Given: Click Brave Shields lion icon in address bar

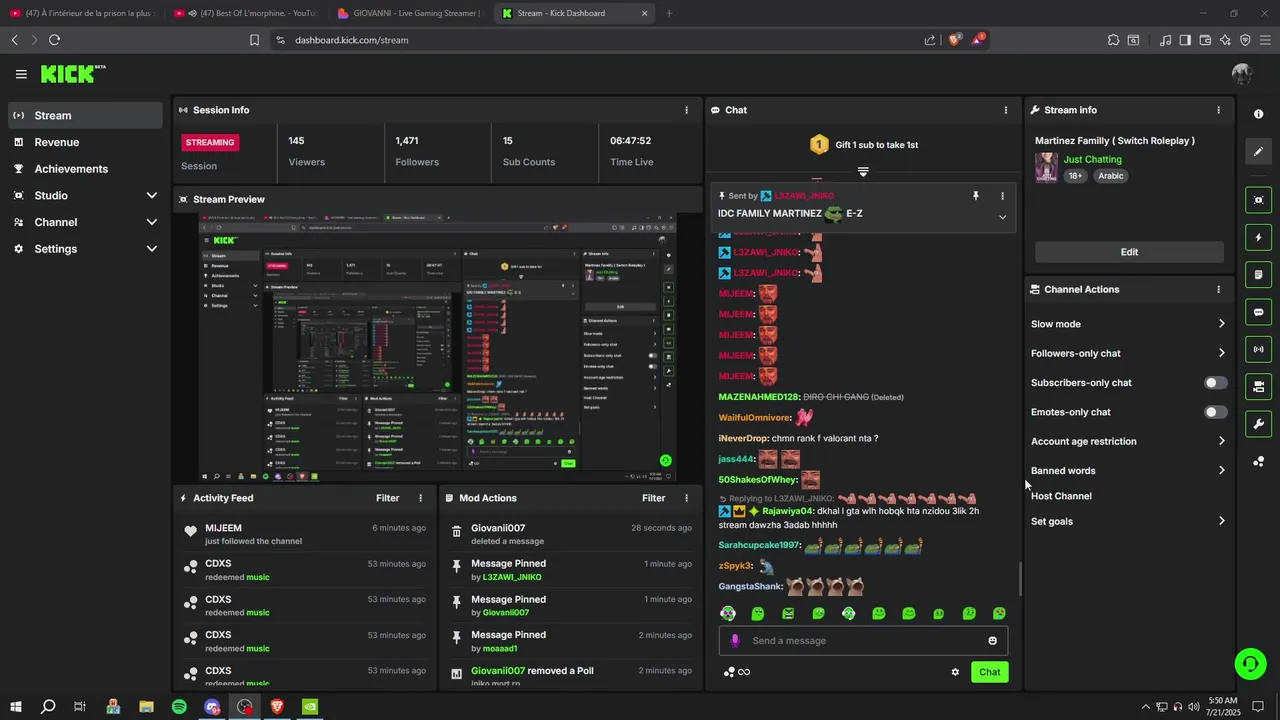Looking at the screenshot, I should click(x=955, y=39).
